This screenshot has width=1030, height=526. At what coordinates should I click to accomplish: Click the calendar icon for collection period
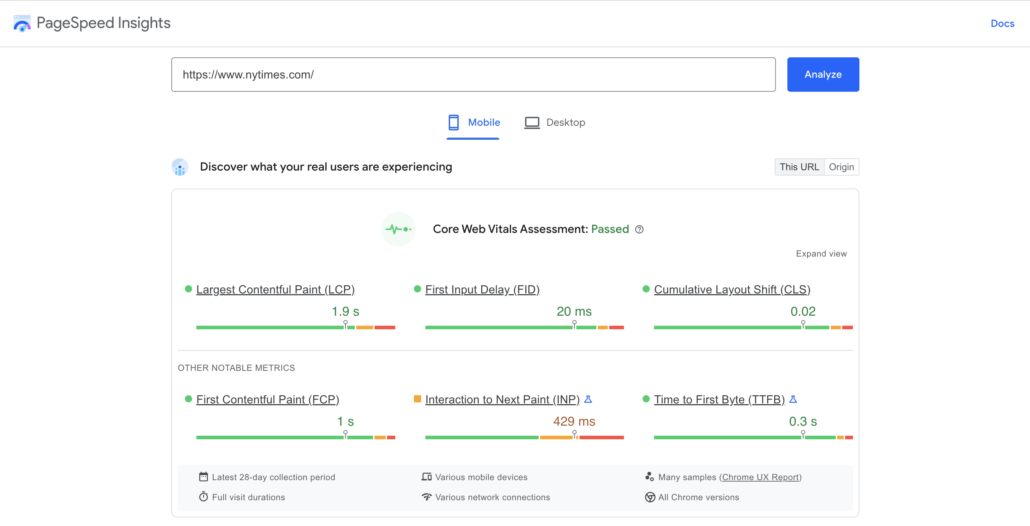point(203,477)
